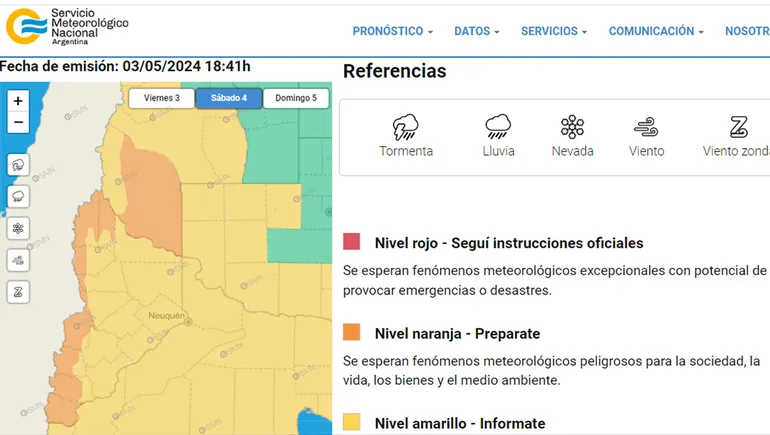Filter map by storm (Tormenta) alert icon
The height and width of the screenshot is (435, 770).
point(18,165)
